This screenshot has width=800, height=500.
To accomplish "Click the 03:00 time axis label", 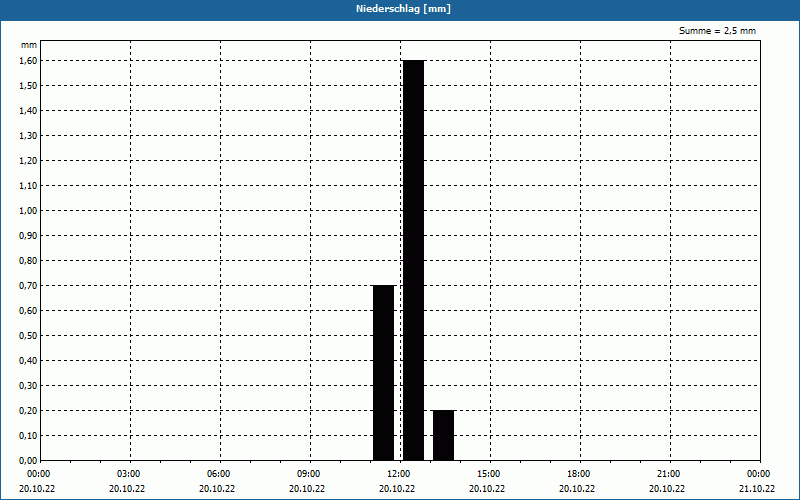I will 129,474.
